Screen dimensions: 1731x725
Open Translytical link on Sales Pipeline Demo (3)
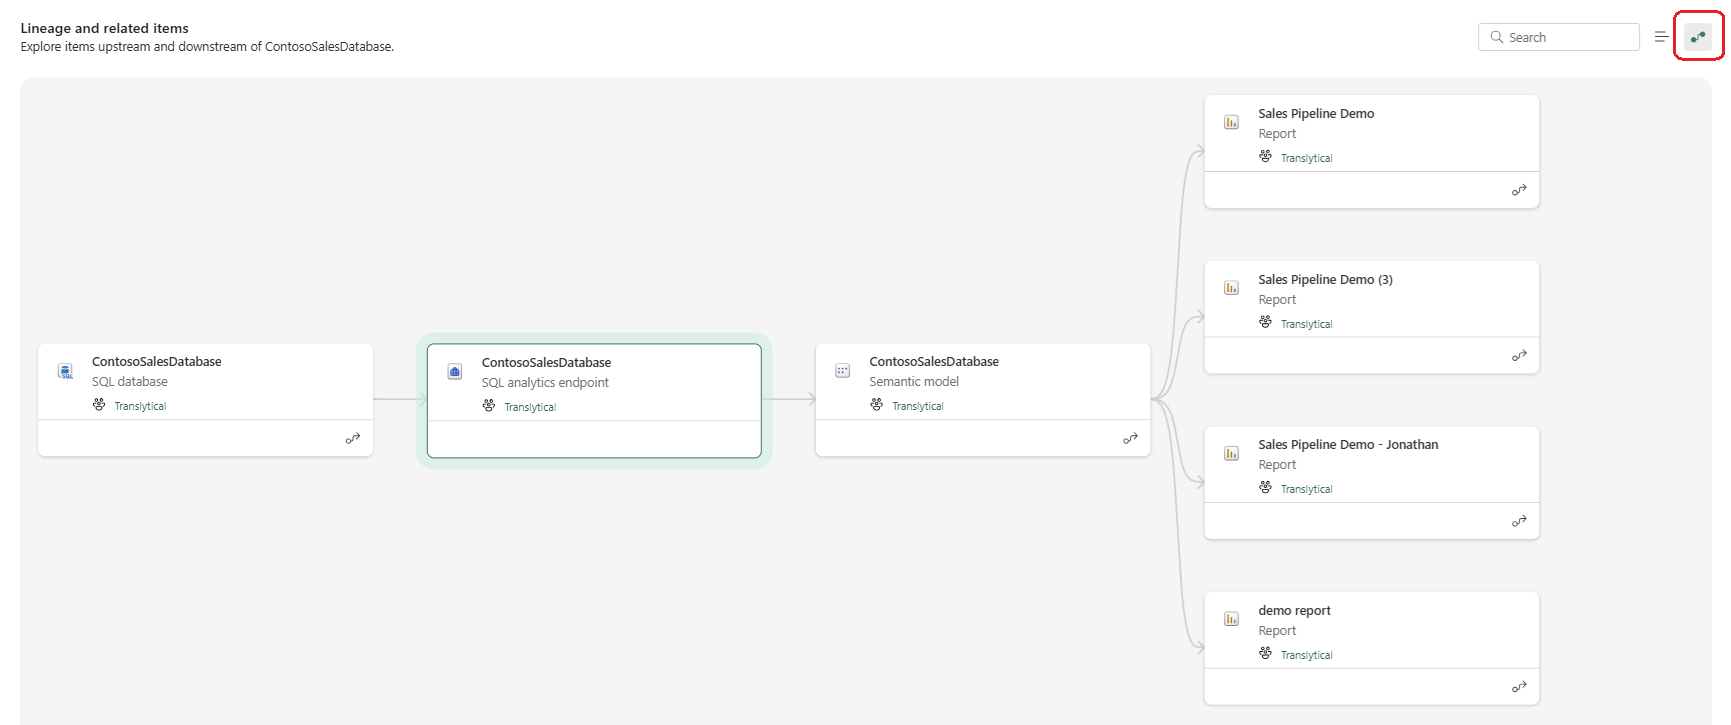[1306, 324]
